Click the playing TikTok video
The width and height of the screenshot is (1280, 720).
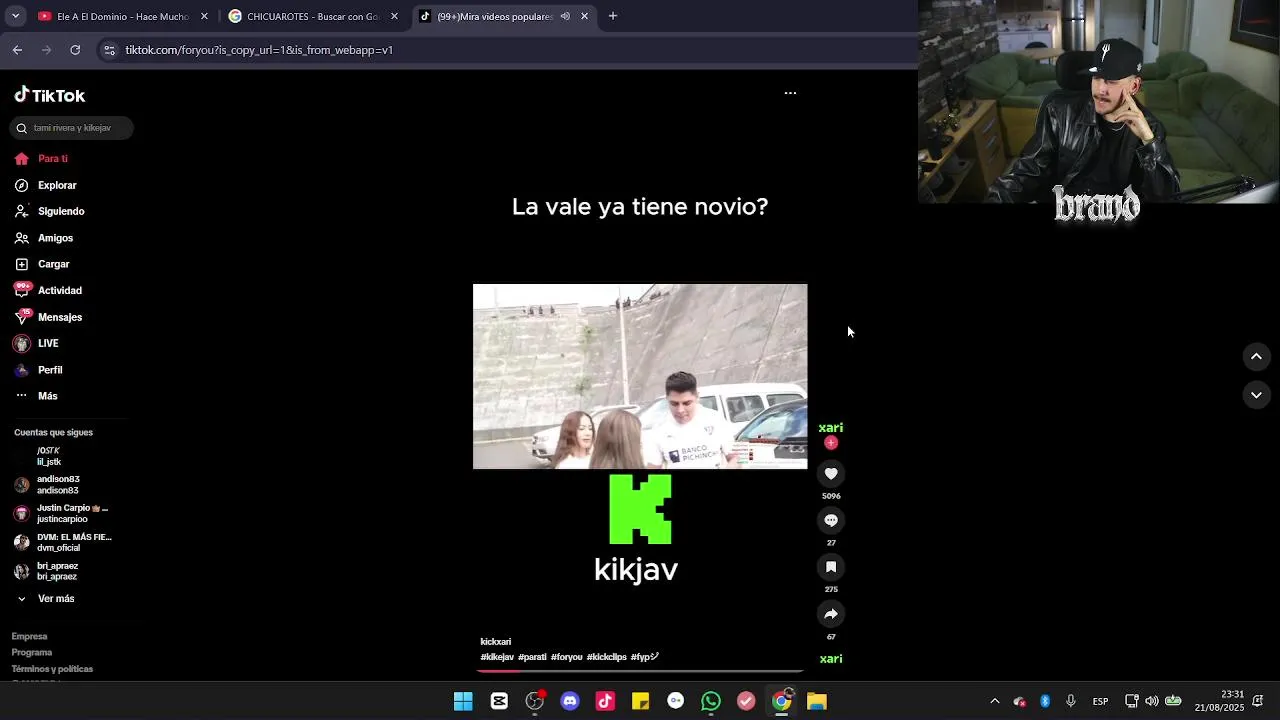640,376
